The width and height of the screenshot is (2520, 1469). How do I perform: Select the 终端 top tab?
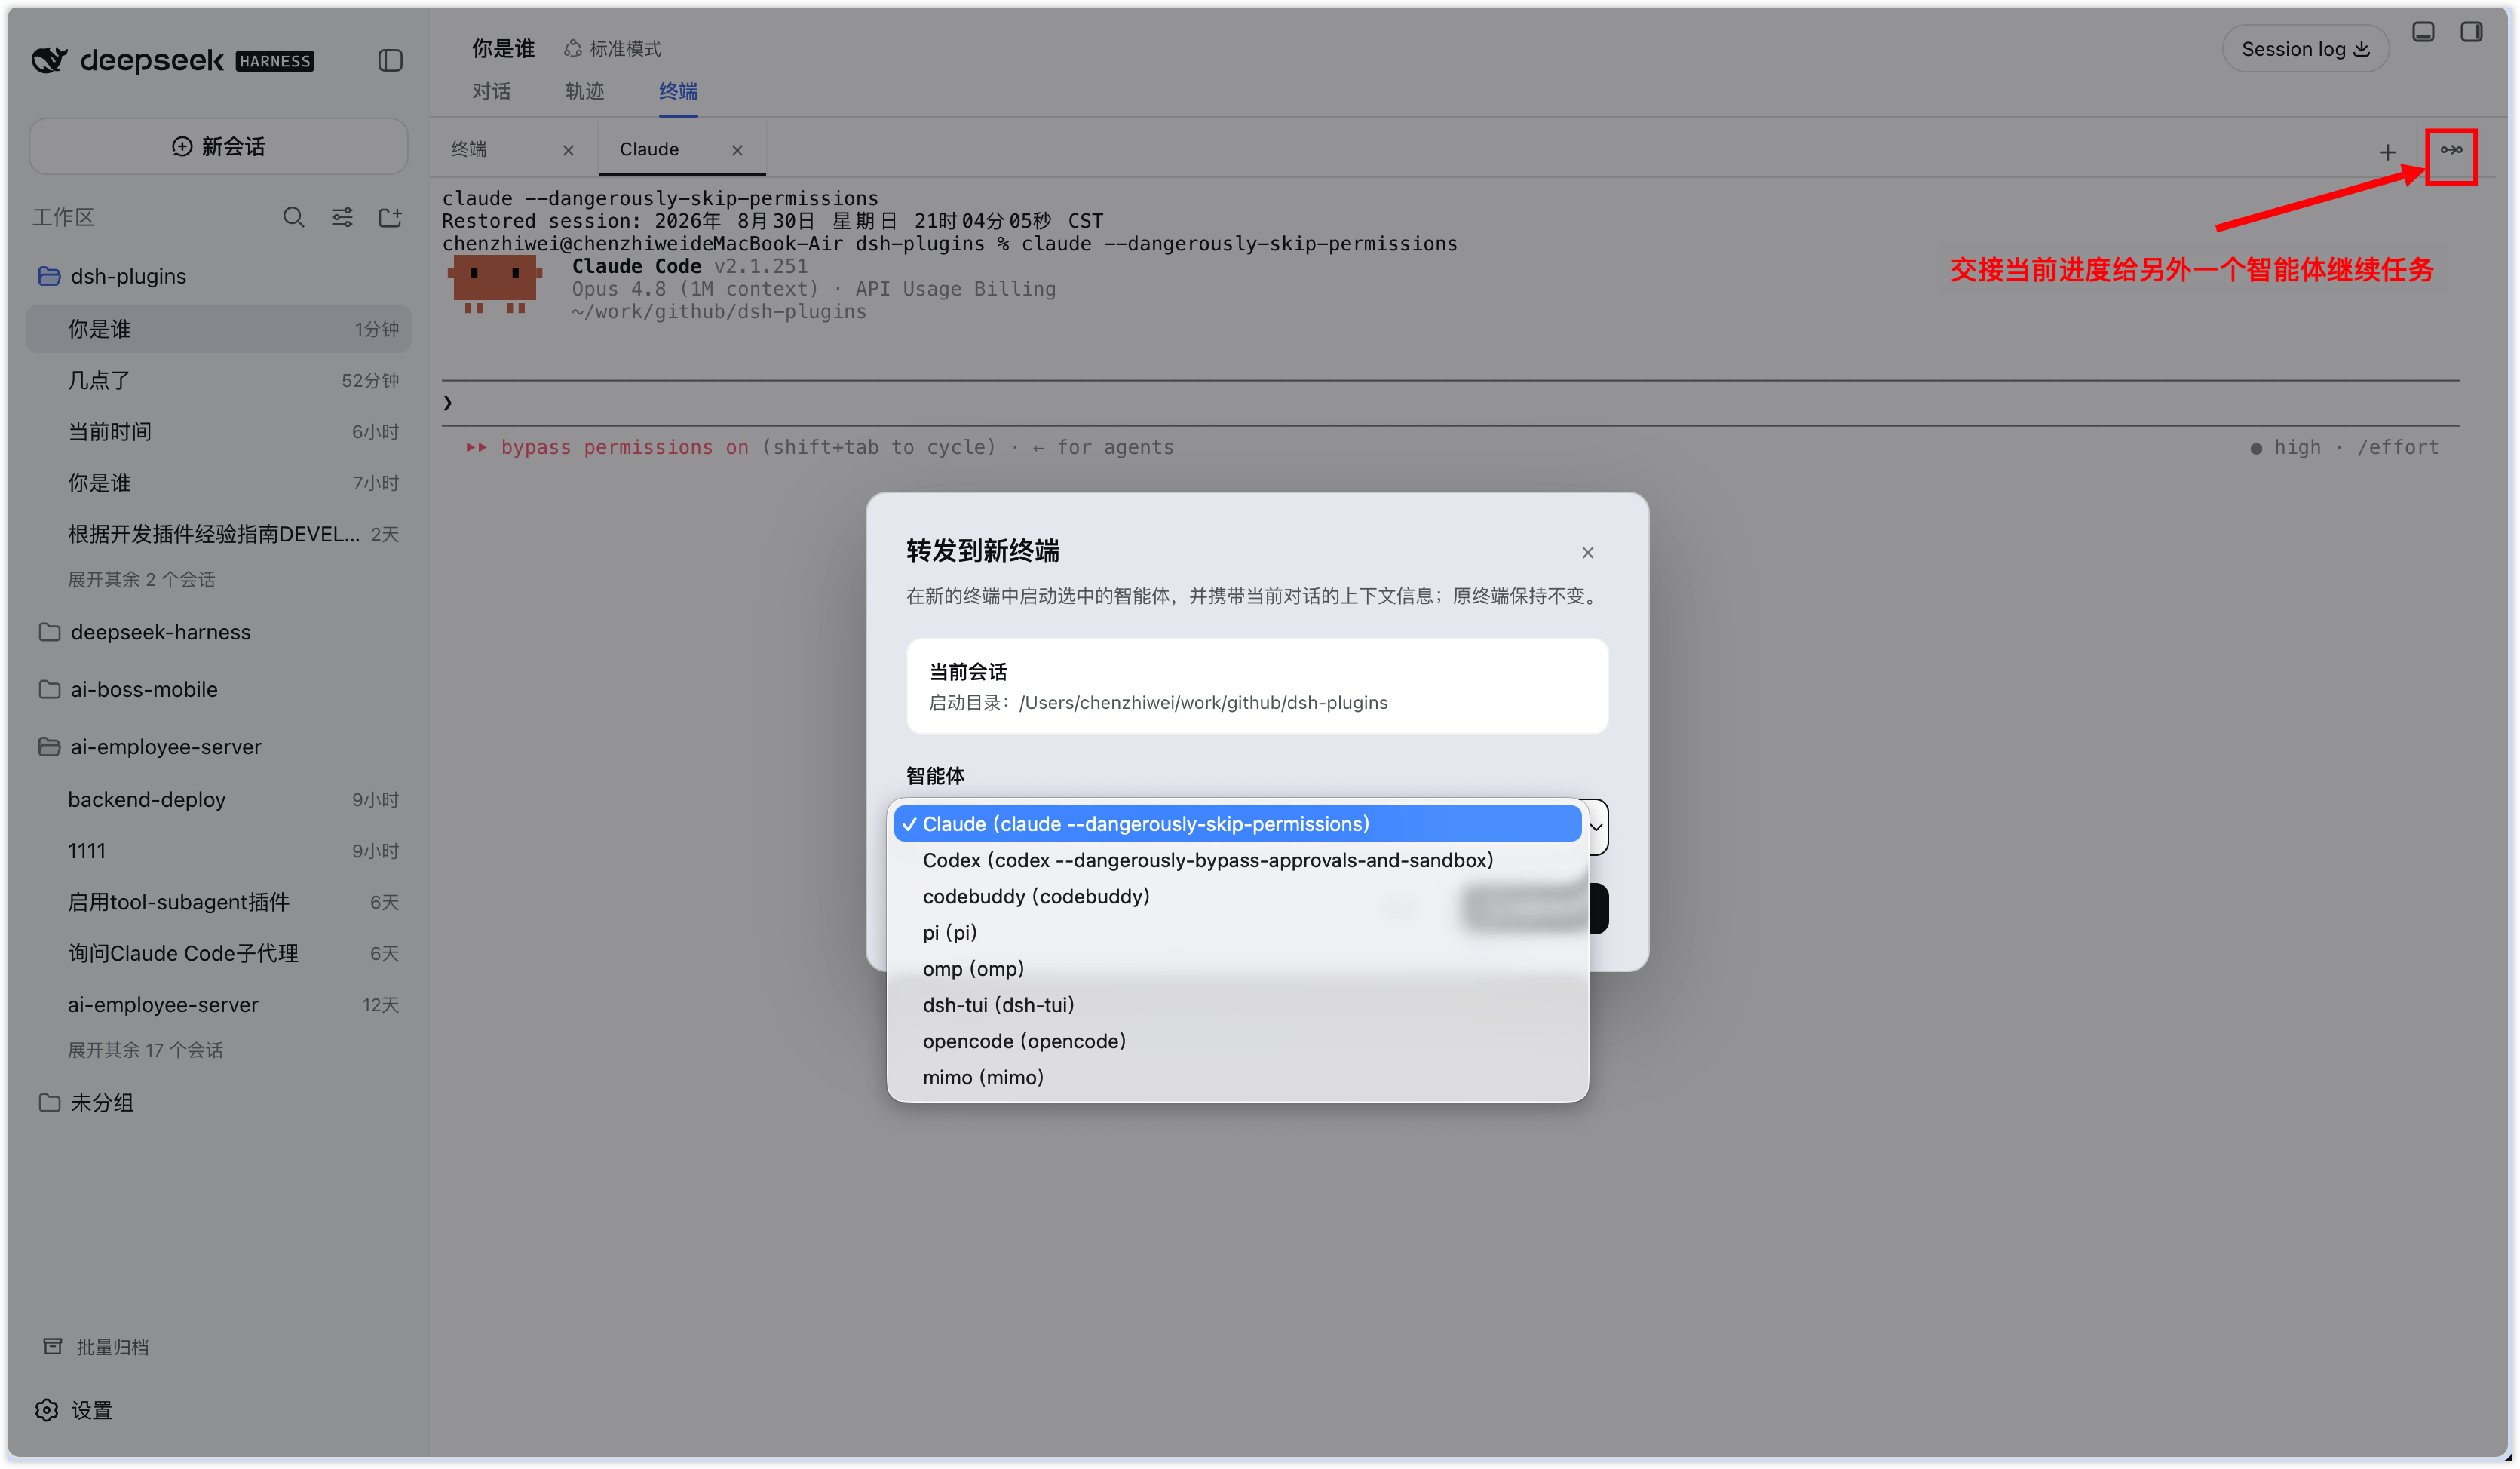tap(678, 91)
